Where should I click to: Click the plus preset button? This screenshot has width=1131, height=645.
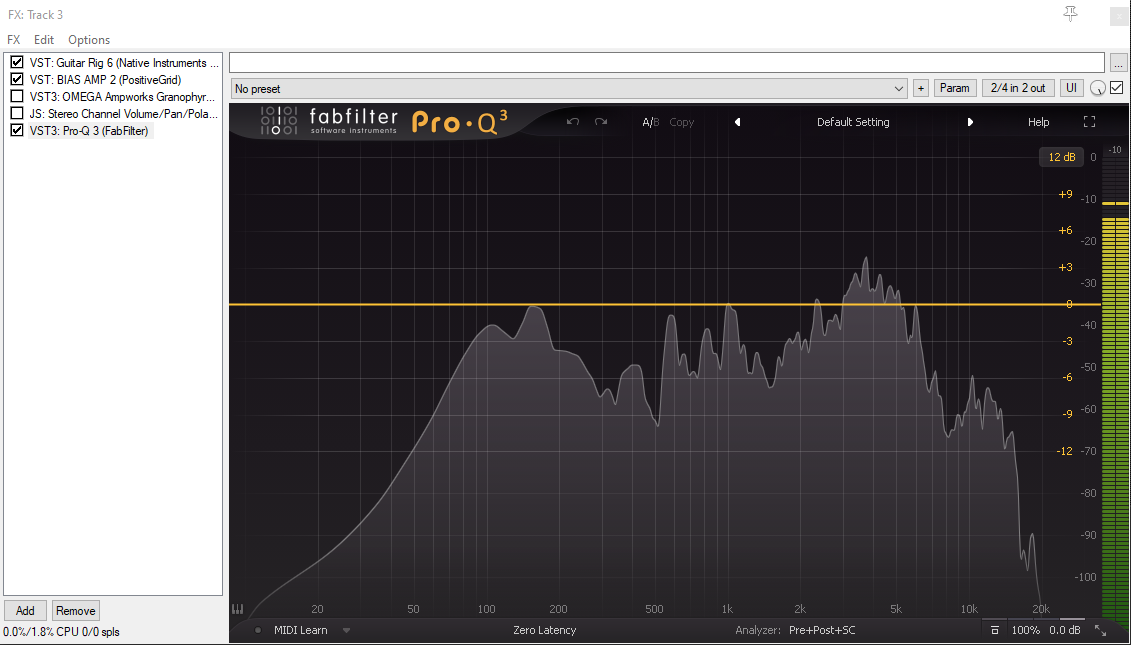(x=920, y=88)
